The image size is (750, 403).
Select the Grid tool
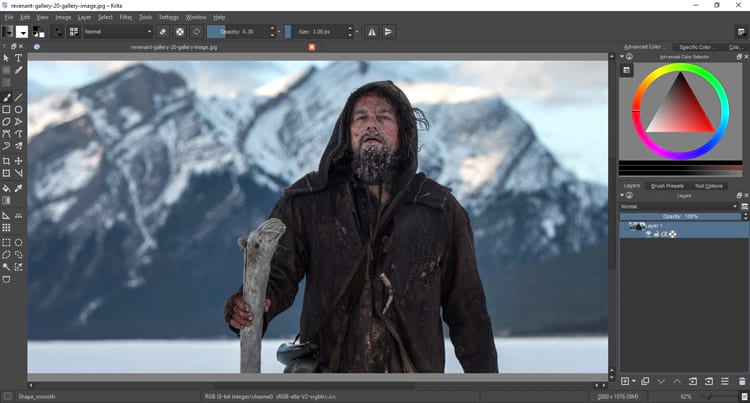coord(6,228)
